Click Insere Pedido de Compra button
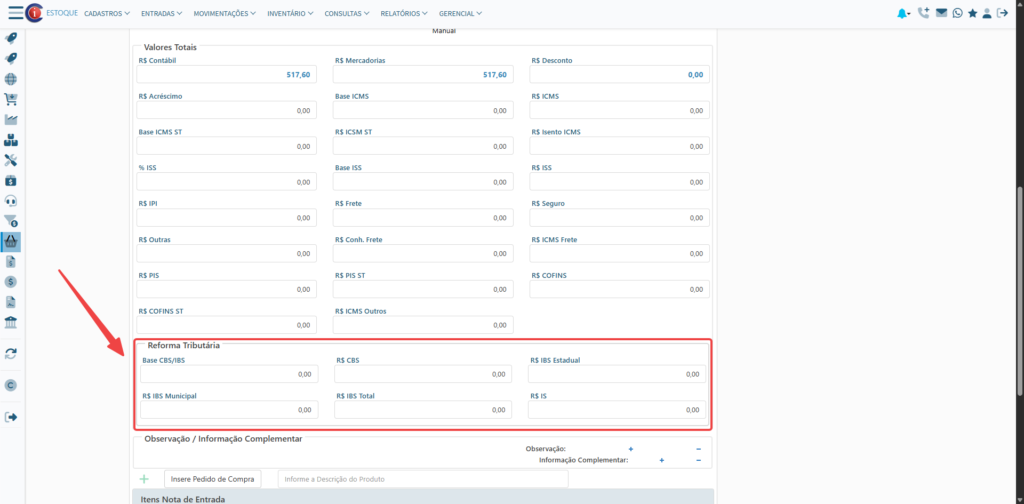The image size is (1024, 504). click(213, 479)
